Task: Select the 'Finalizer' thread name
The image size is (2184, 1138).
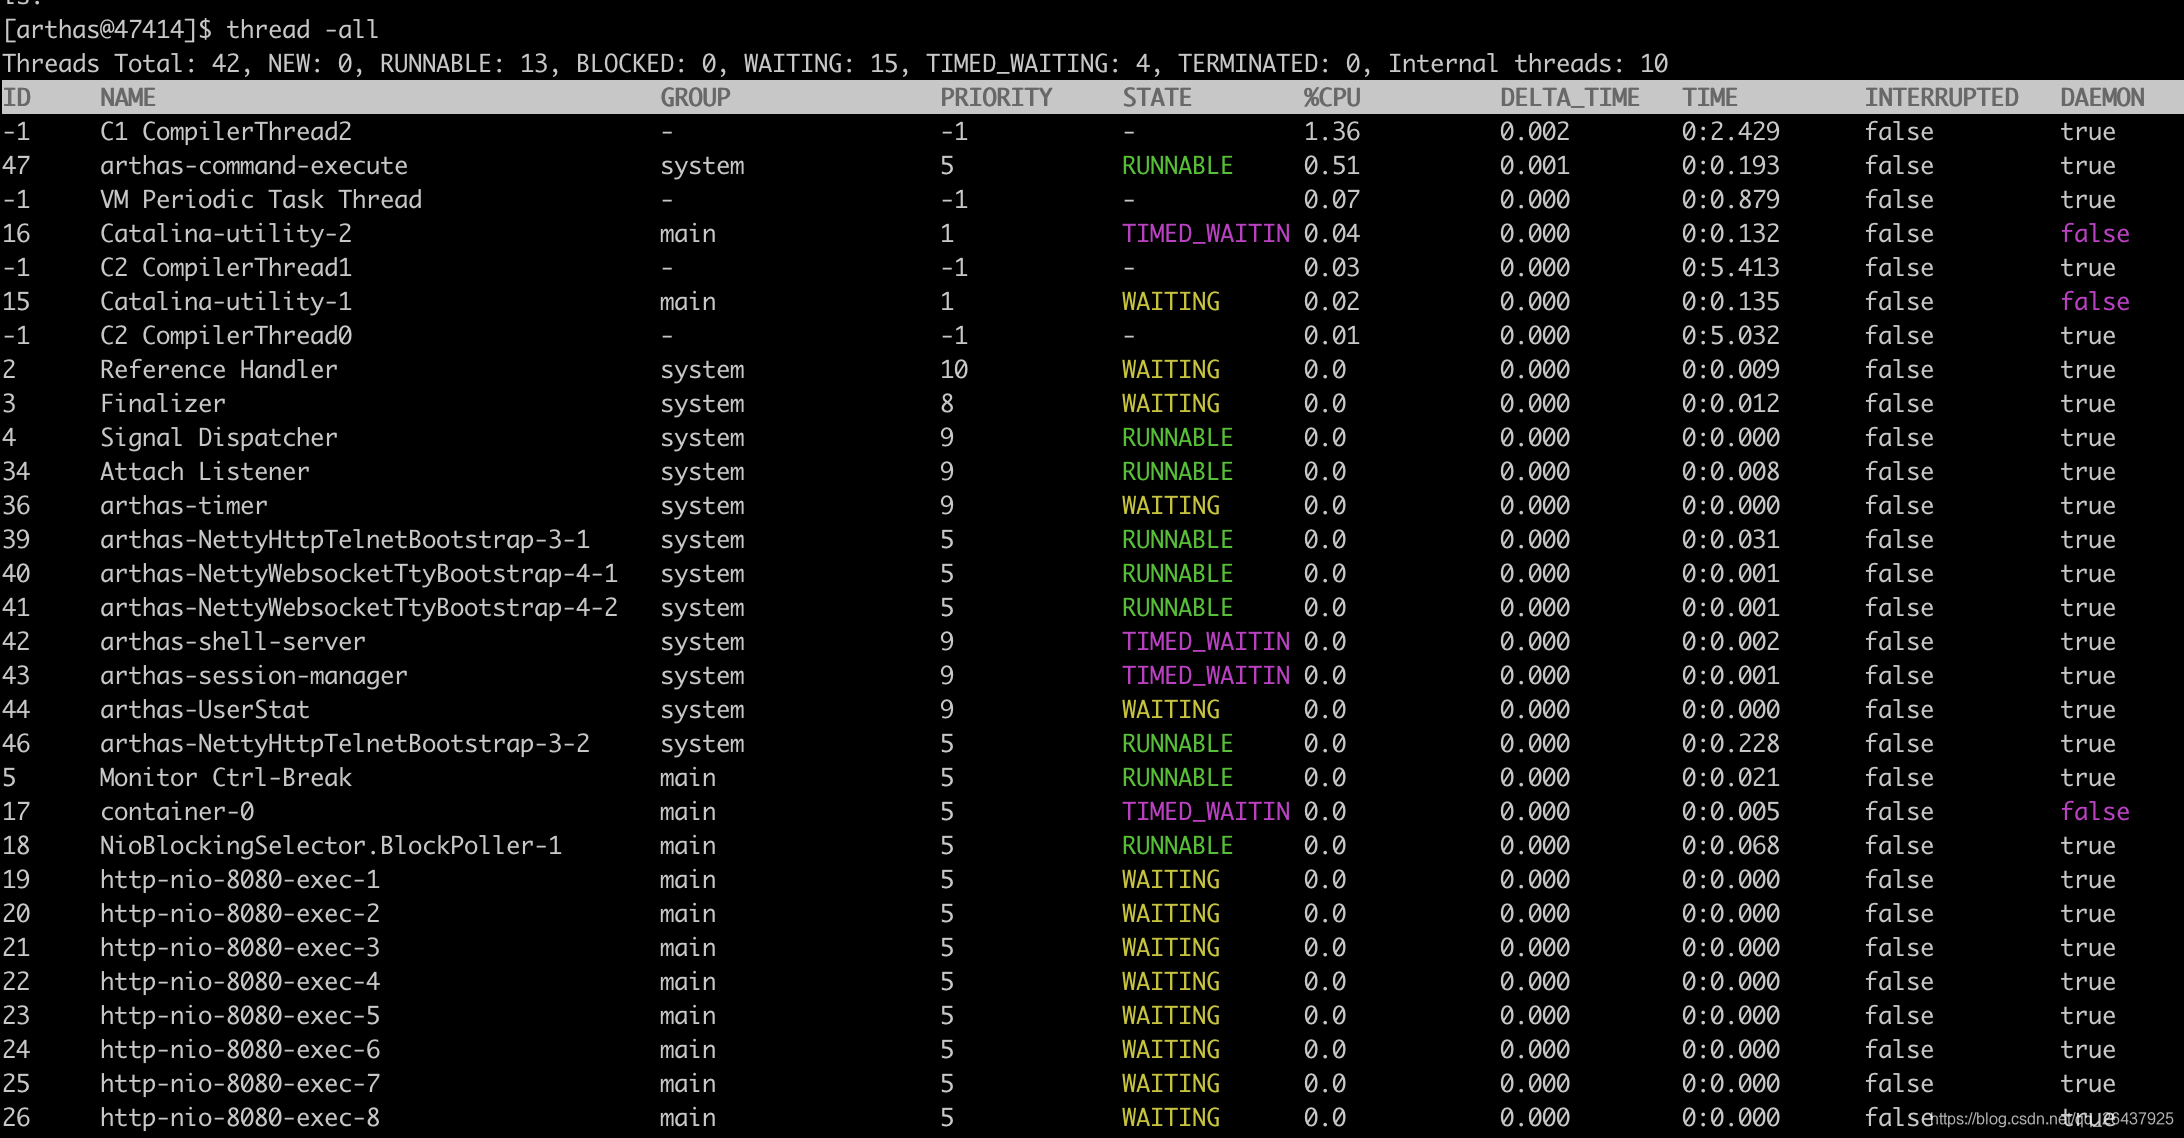Action: tap(163, 404)
